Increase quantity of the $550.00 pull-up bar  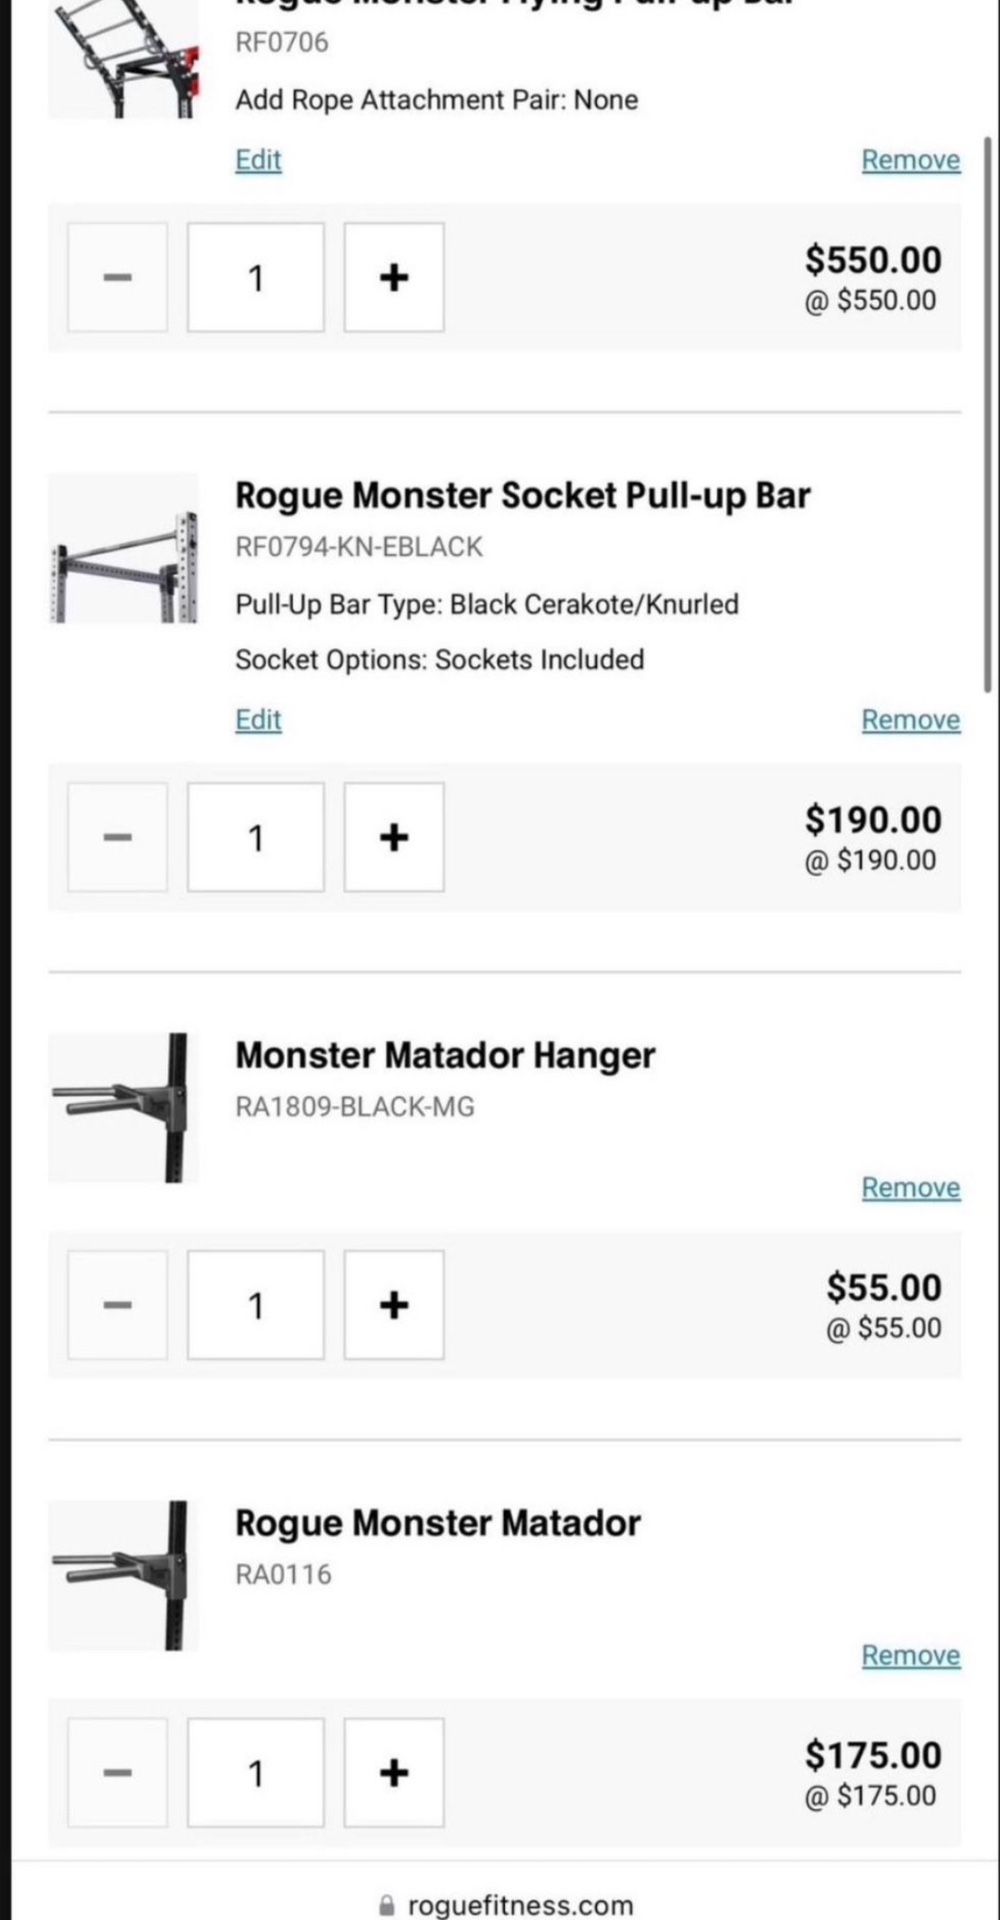click(394, 277)
